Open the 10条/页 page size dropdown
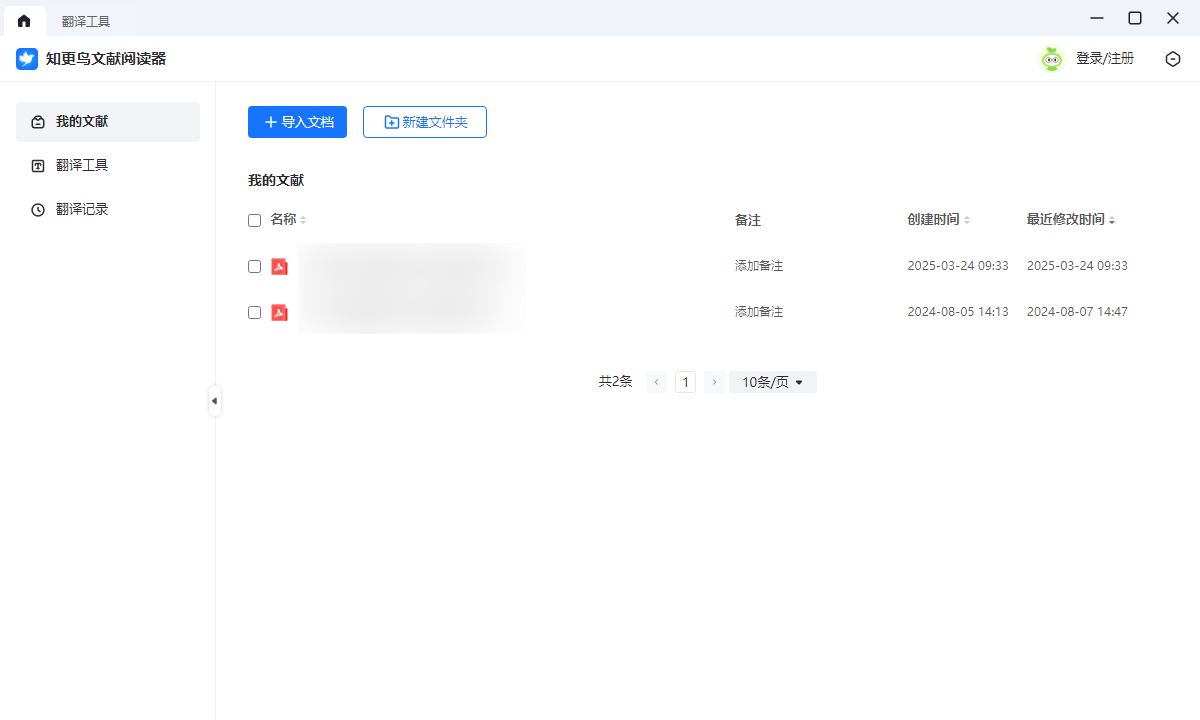The image size is (1200, 720). coord(773,382)
